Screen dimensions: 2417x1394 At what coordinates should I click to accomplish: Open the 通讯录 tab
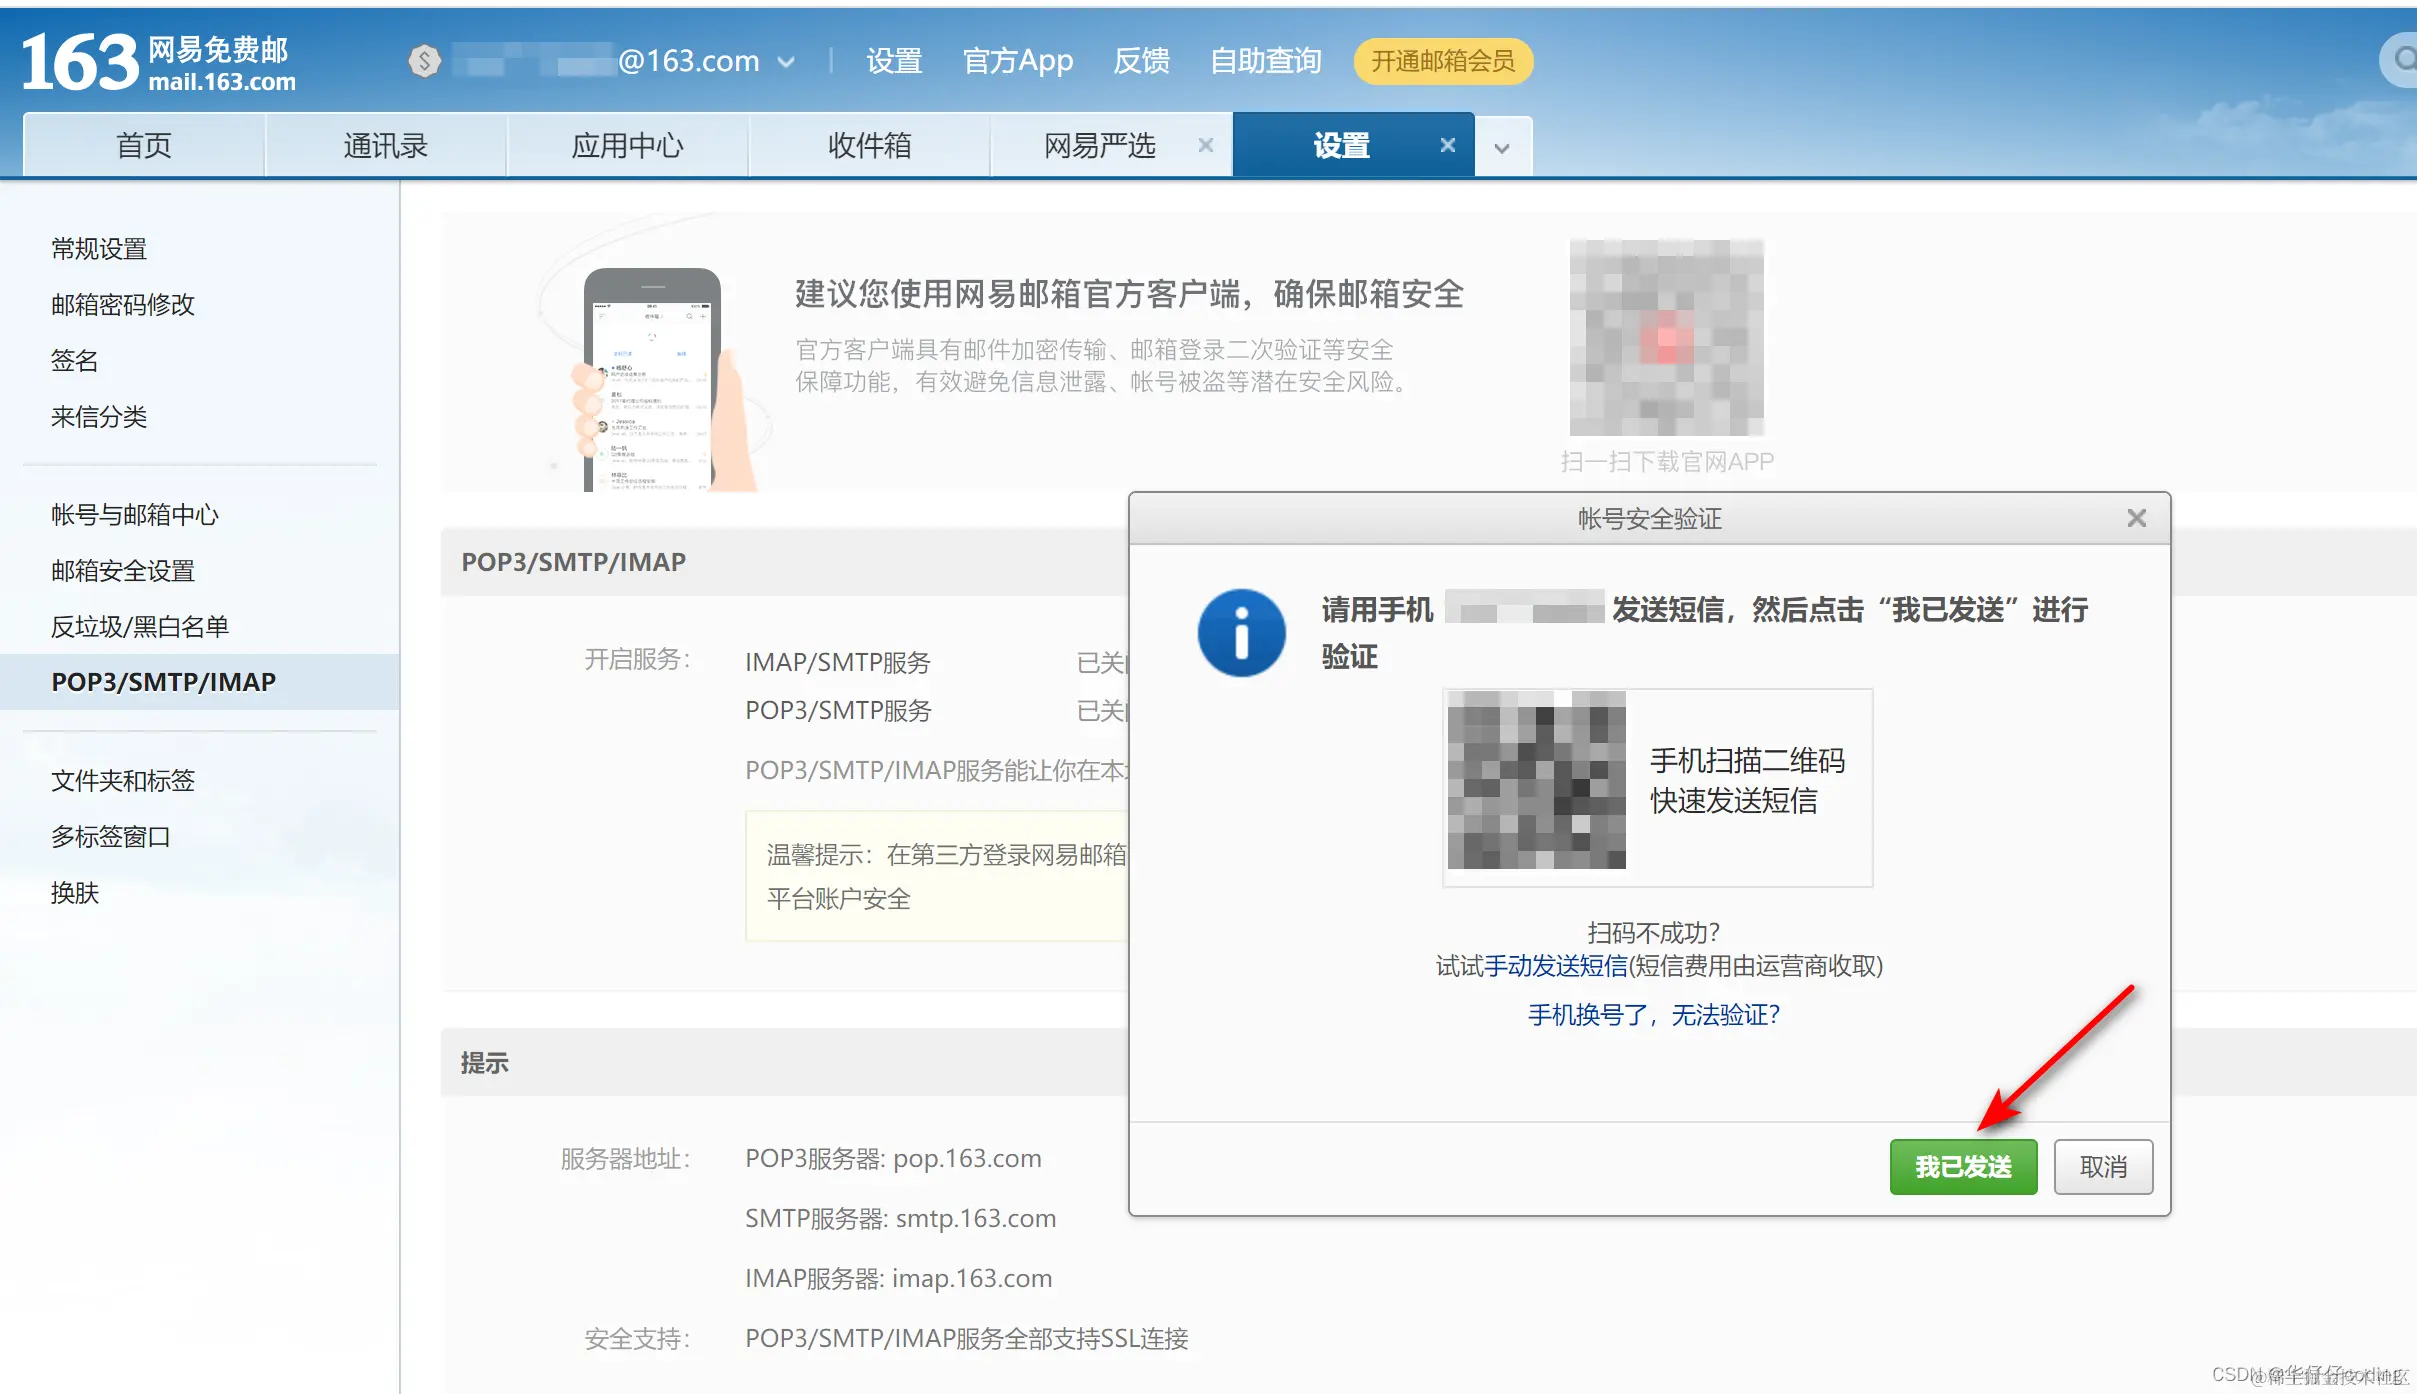click(x=385, y=144)
